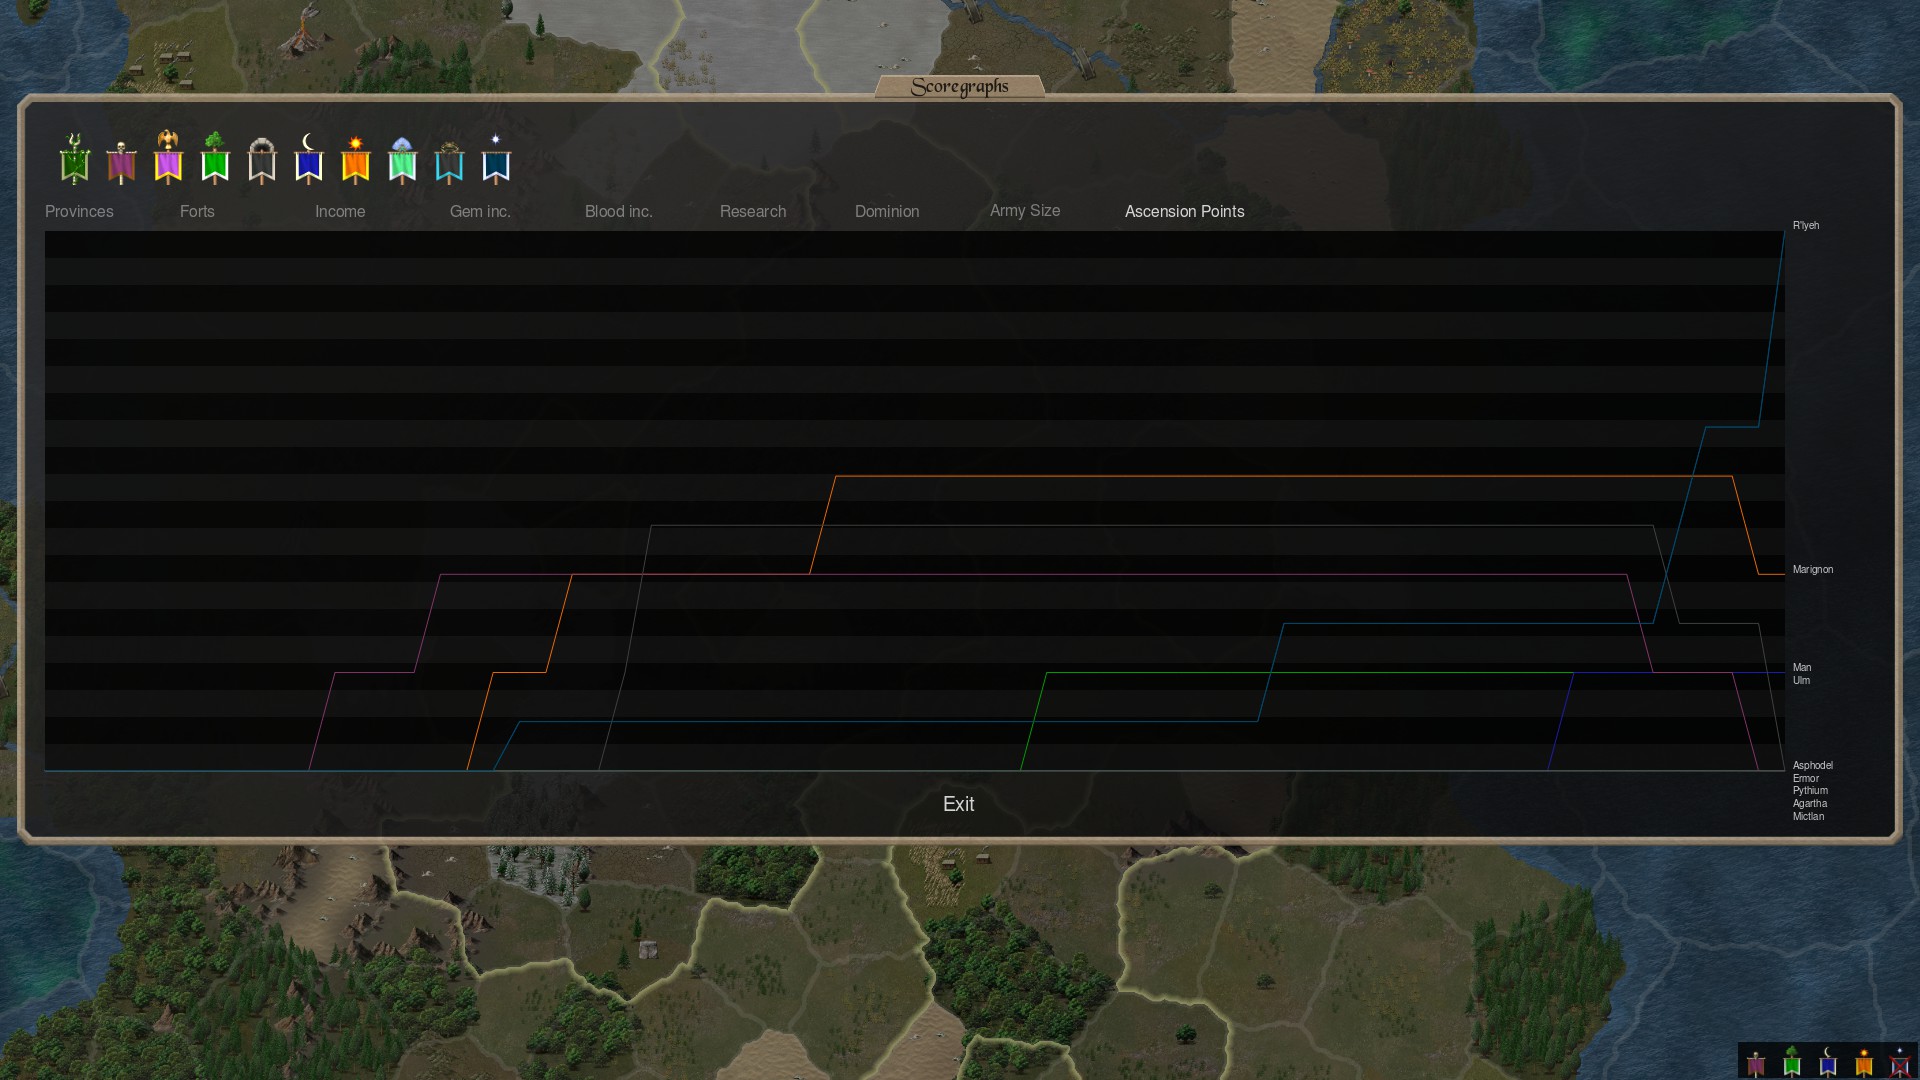
Task: Click the blue crescent moon banner
Action: click(309, 161)
